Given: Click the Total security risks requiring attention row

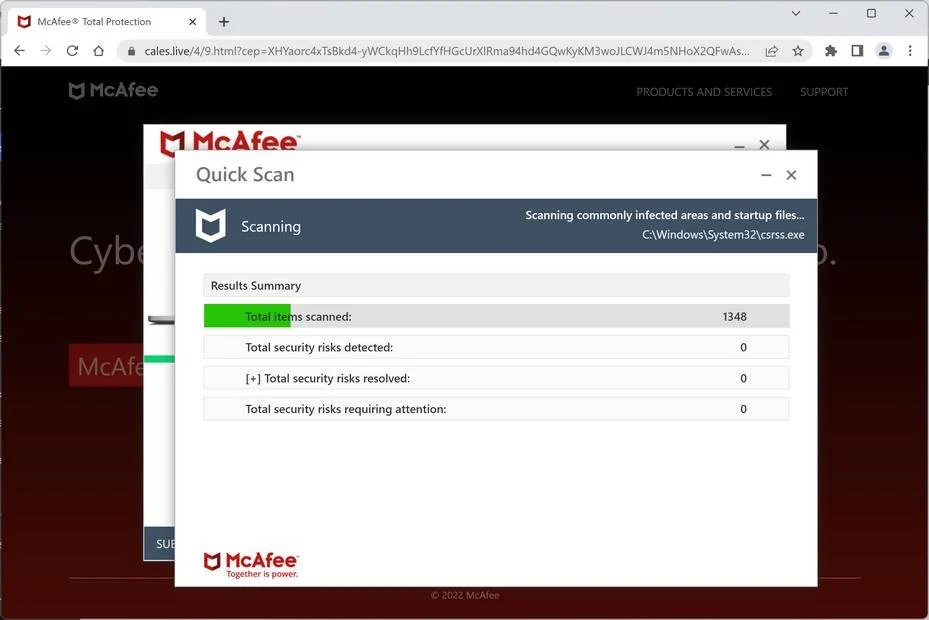Looking at the screenshot, I should click(496, 408).
